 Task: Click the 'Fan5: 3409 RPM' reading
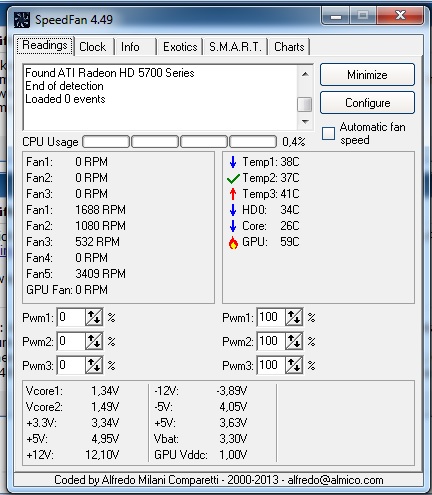pyautogui.click(x=76, y=274)
